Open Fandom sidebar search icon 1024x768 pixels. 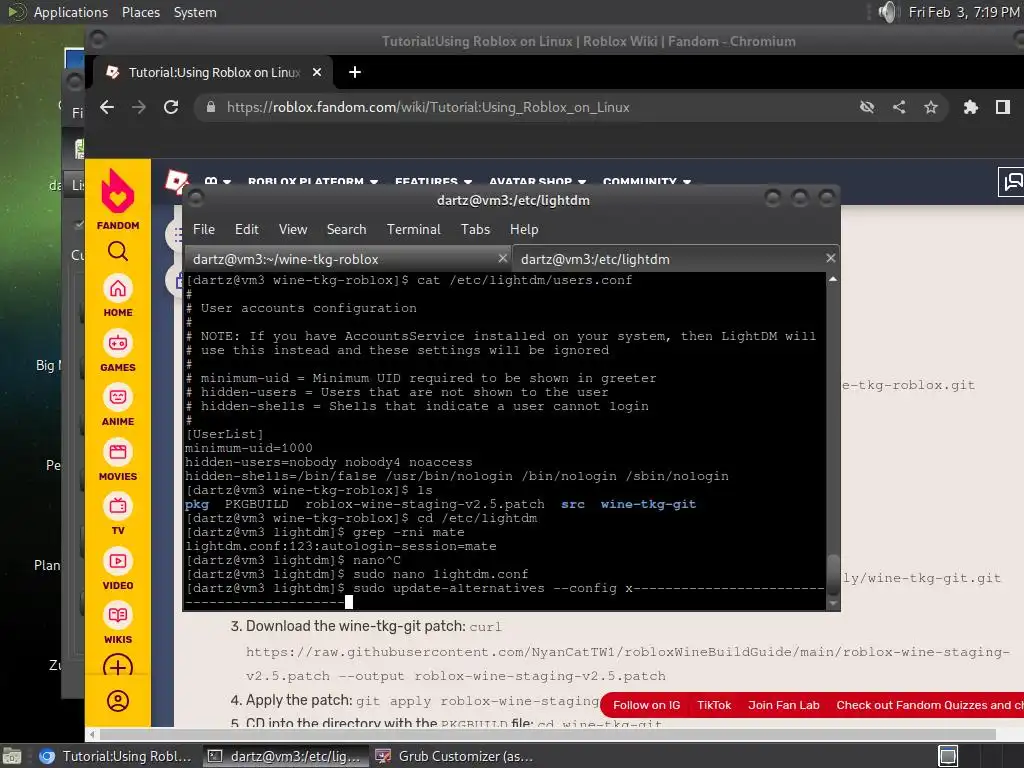pos(118,251)
